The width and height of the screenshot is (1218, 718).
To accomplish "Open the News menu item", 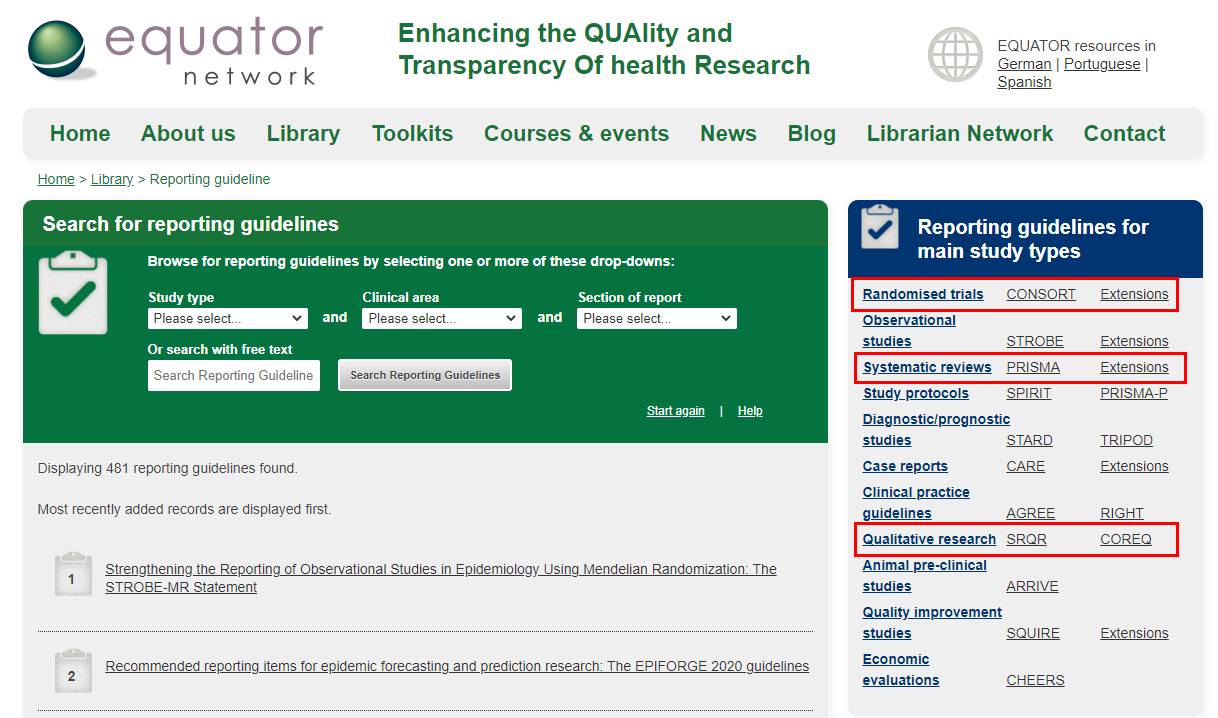I will (728, 134).
